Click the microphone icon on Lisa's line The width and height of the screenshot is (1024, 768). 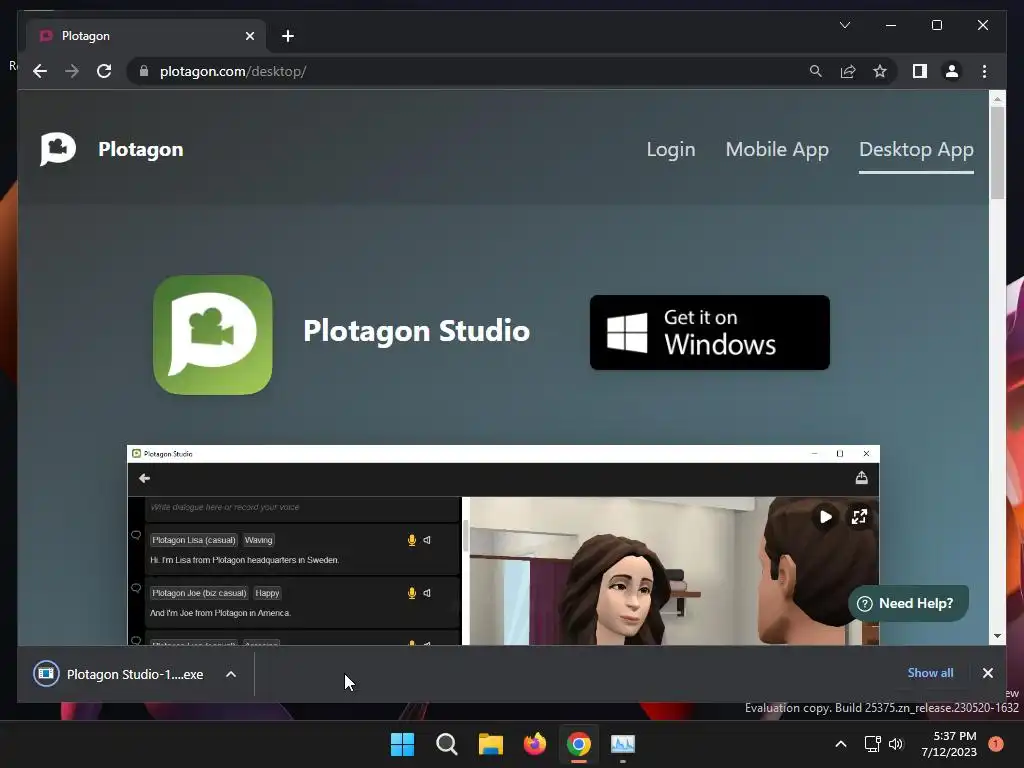click(x=411, y=540)
